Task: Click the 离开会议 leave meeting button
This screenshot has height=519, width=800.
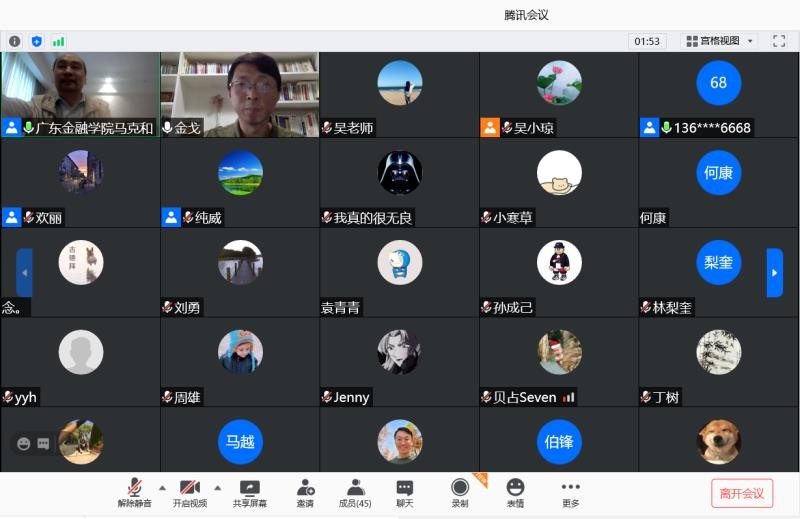Action: 741,493
